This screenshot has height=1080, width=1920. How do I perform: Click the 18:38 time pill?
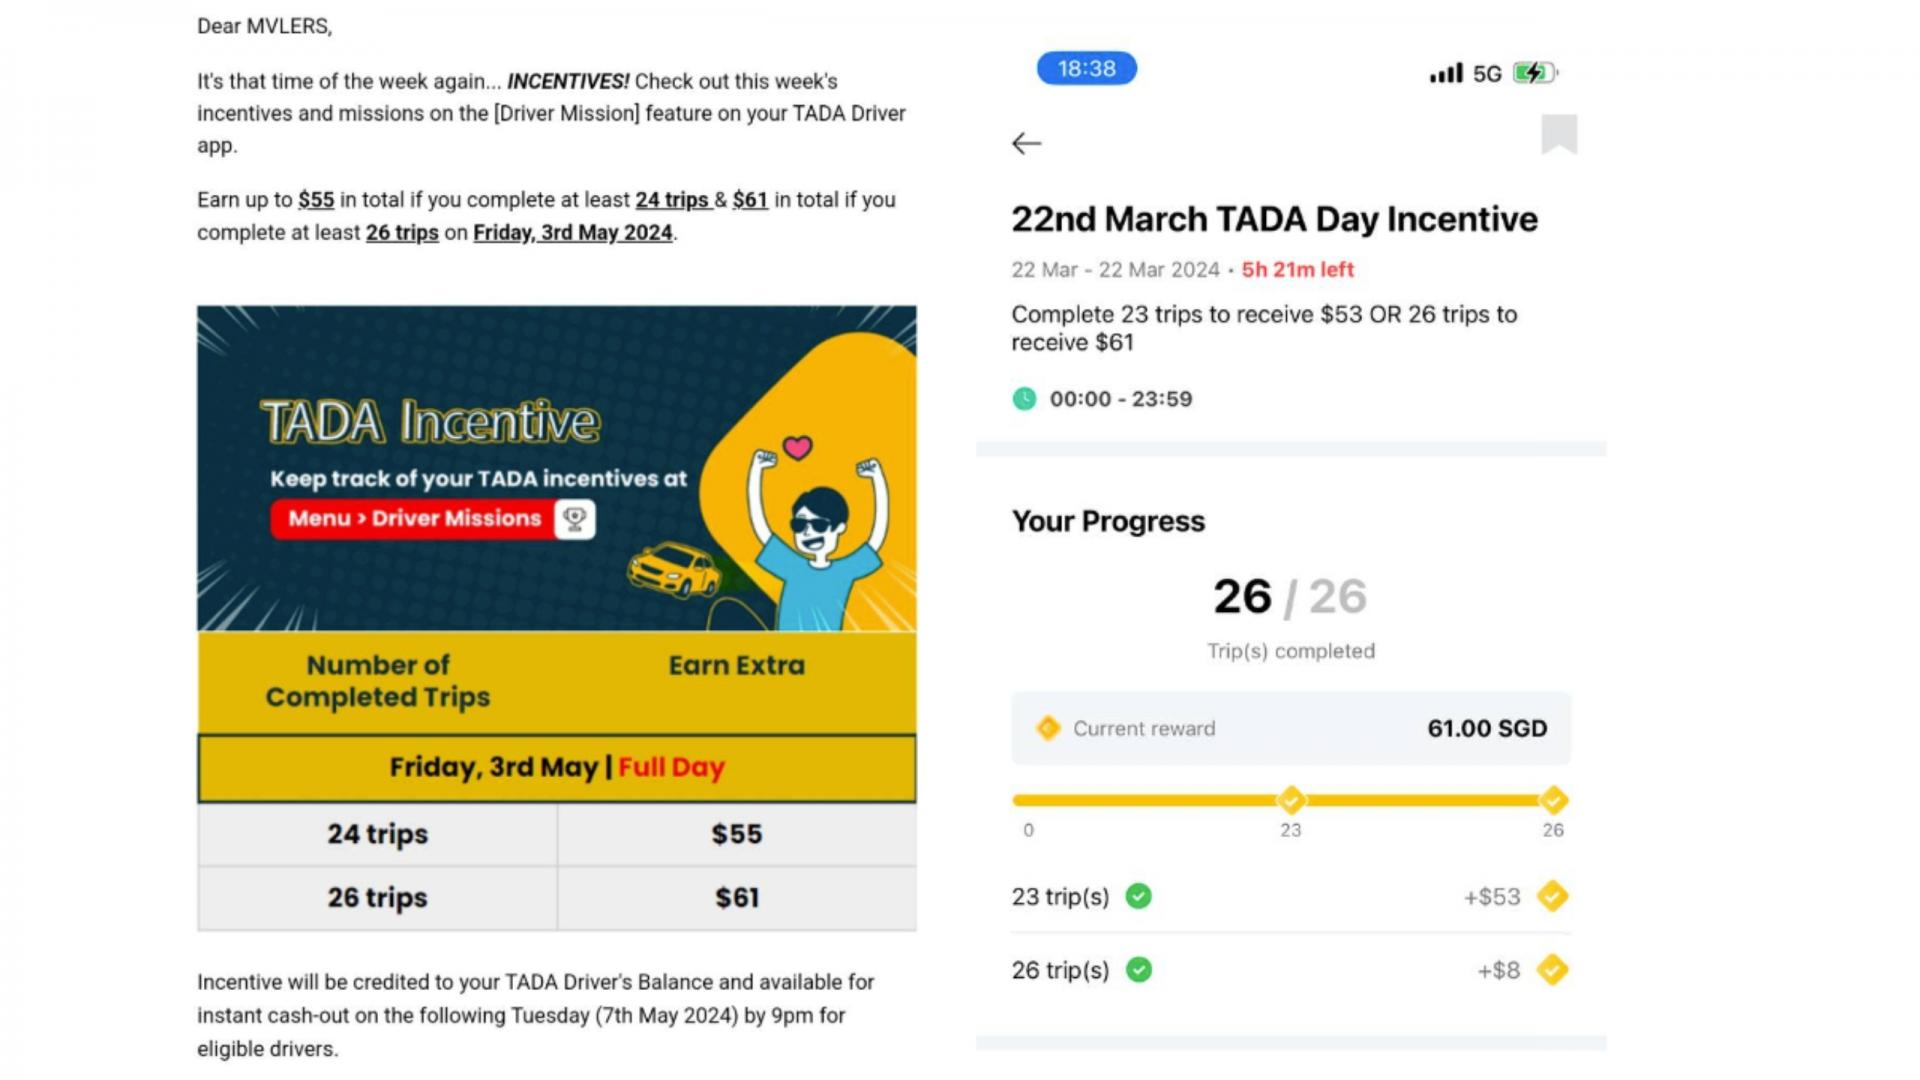(1086, 69)
